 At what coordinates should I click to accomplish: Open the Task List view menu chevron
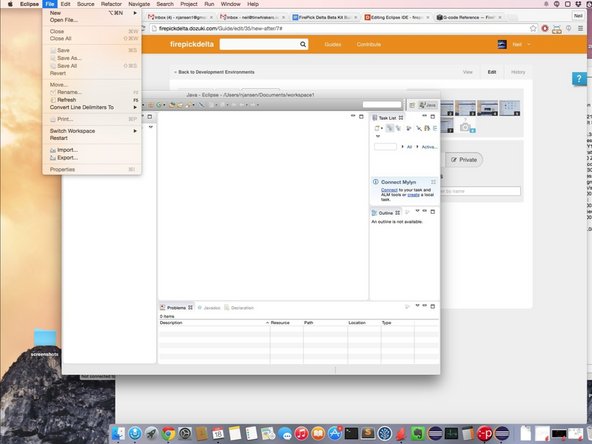[378, 136]
